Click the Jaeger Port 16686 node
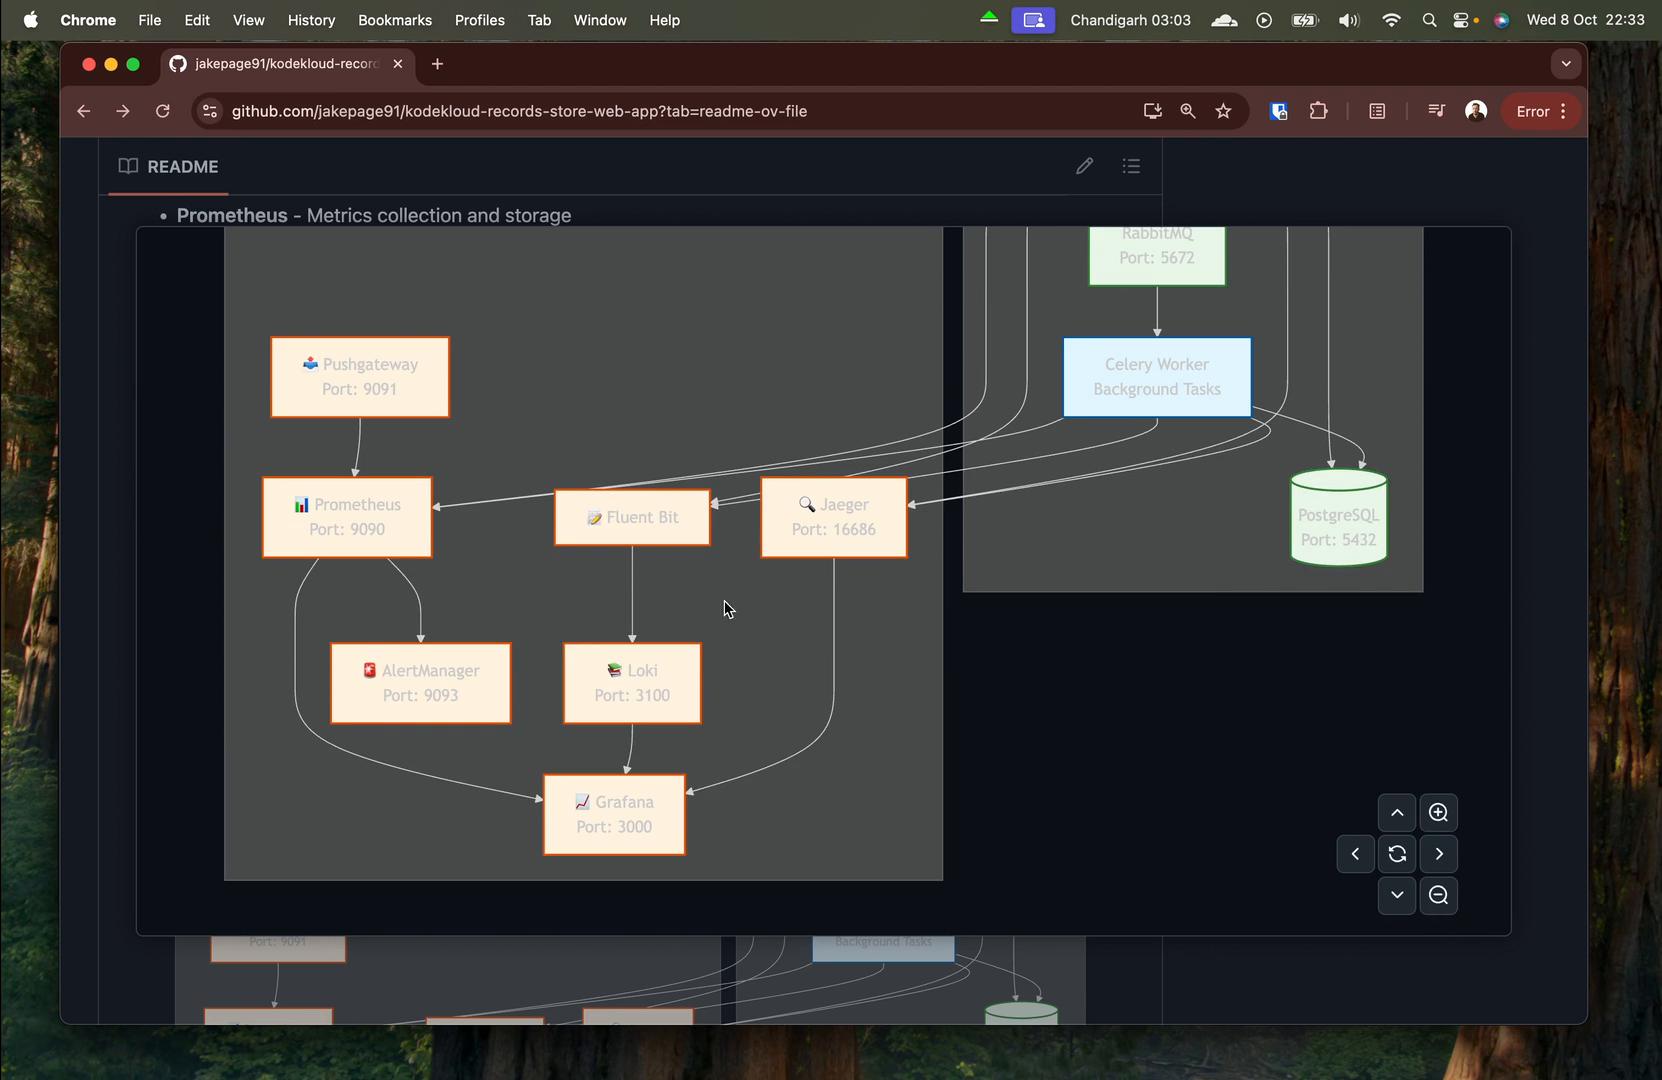 (x=834, y=517)
